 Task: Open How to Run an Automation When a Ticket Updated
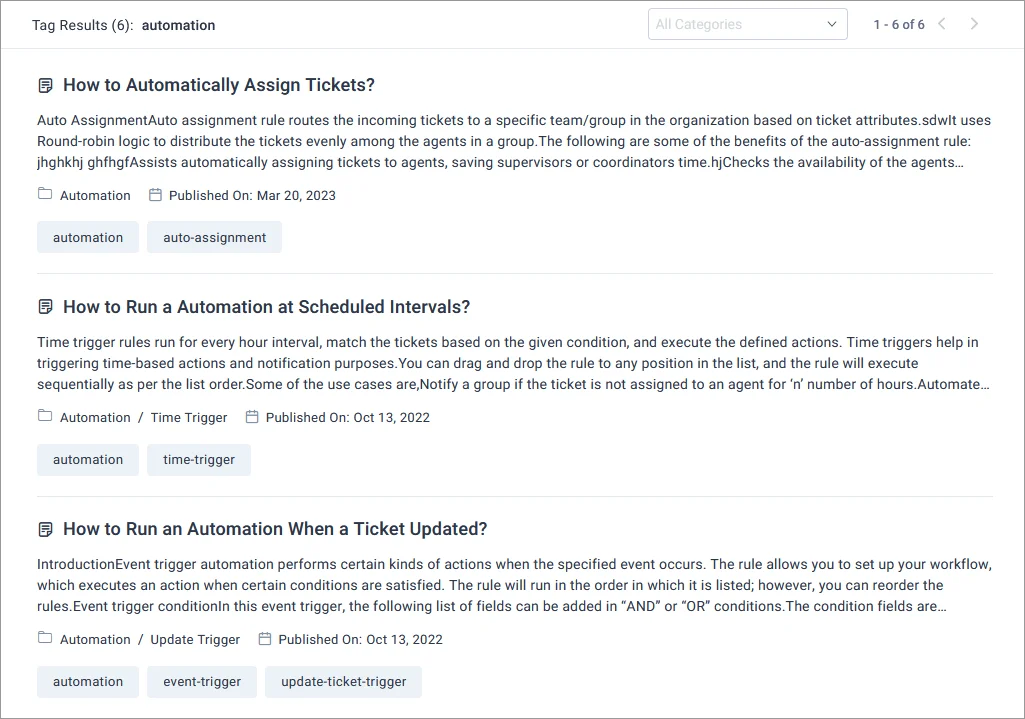(275, 529)
